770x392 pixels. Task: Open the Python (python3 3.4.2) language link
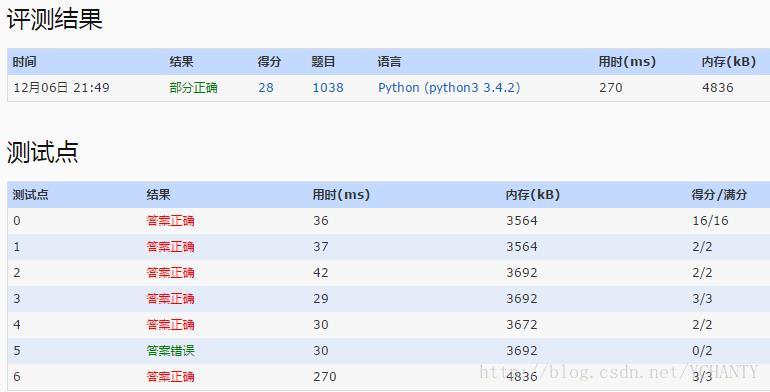[x=449, y=88]
